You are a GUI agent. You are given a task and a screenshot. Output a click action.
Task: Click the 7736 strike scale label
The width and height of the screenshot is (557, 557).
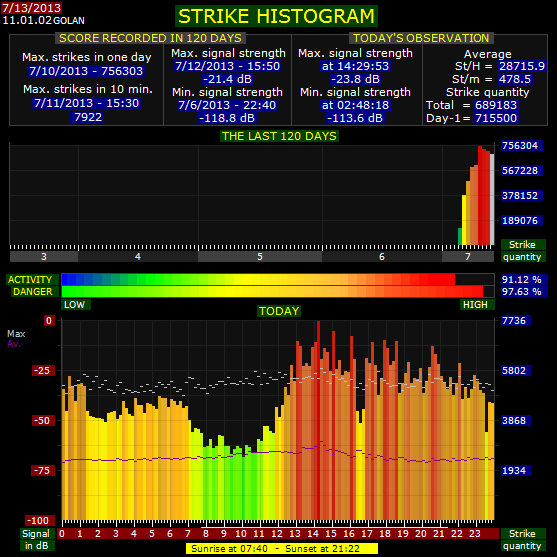click(515, 320)
